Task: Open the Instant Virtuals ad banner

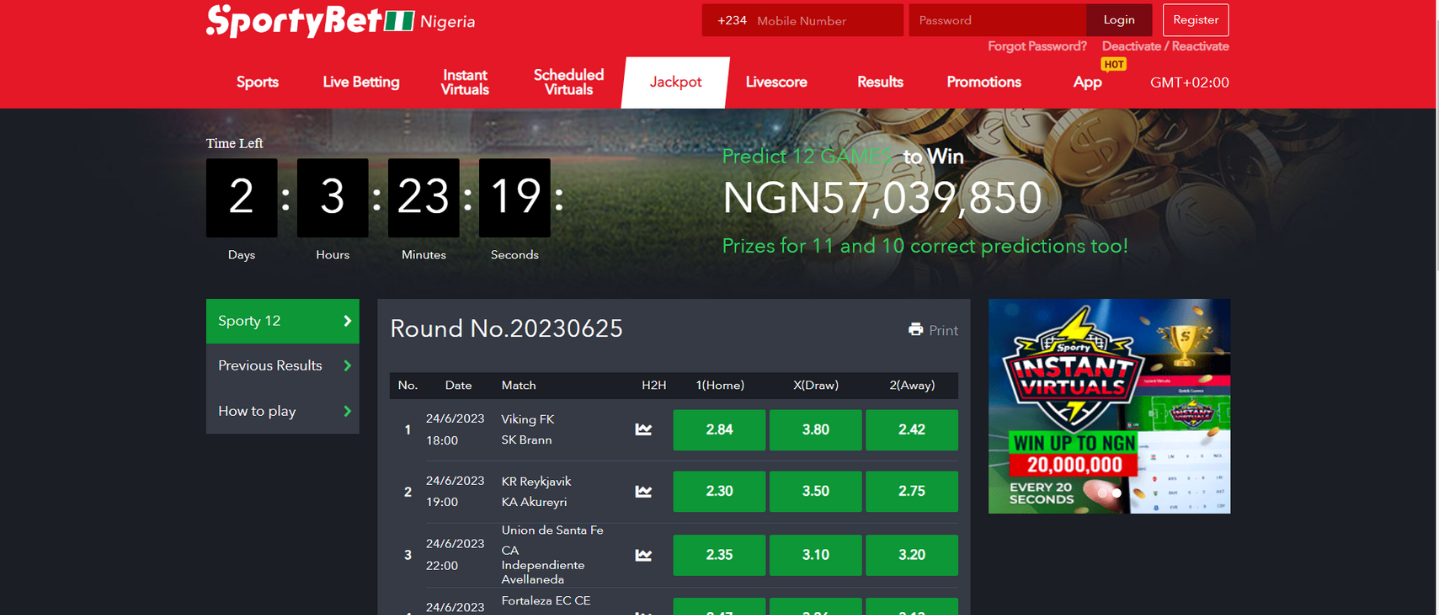Action: pyautogui.click(x=1109, y=406)
